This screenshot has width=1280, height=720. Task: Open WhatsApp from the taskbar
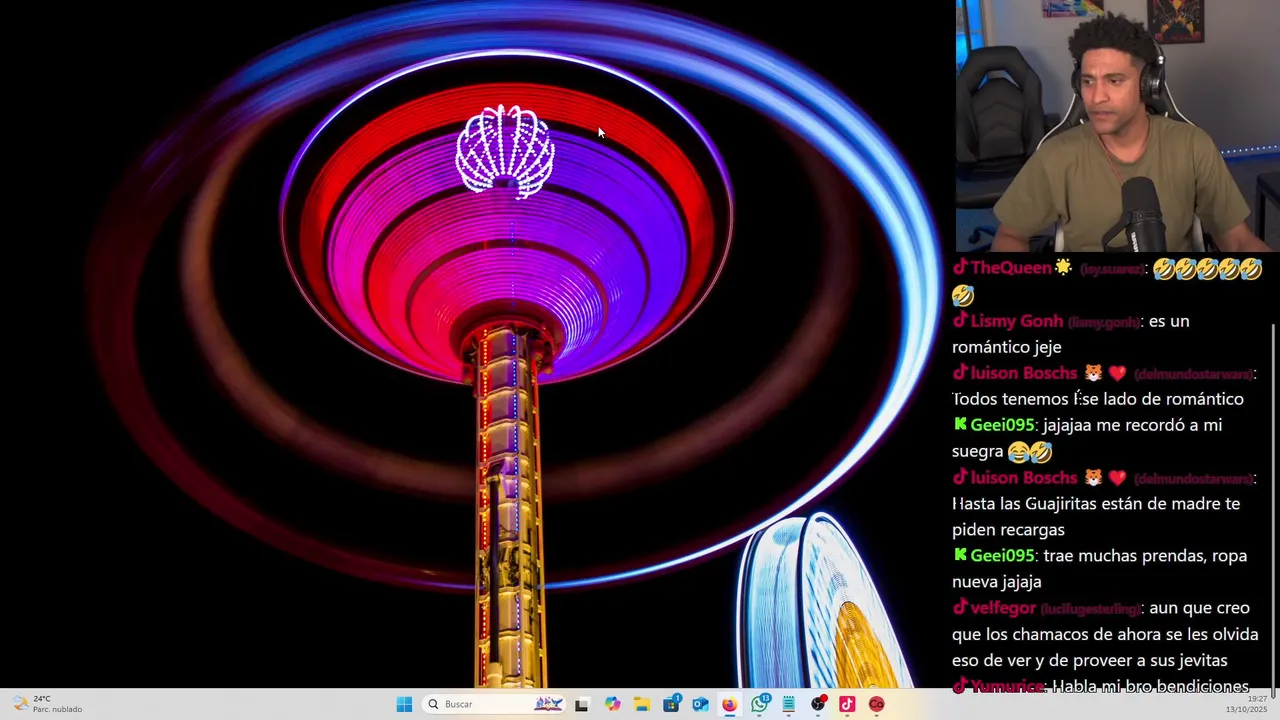click(759, 704)
